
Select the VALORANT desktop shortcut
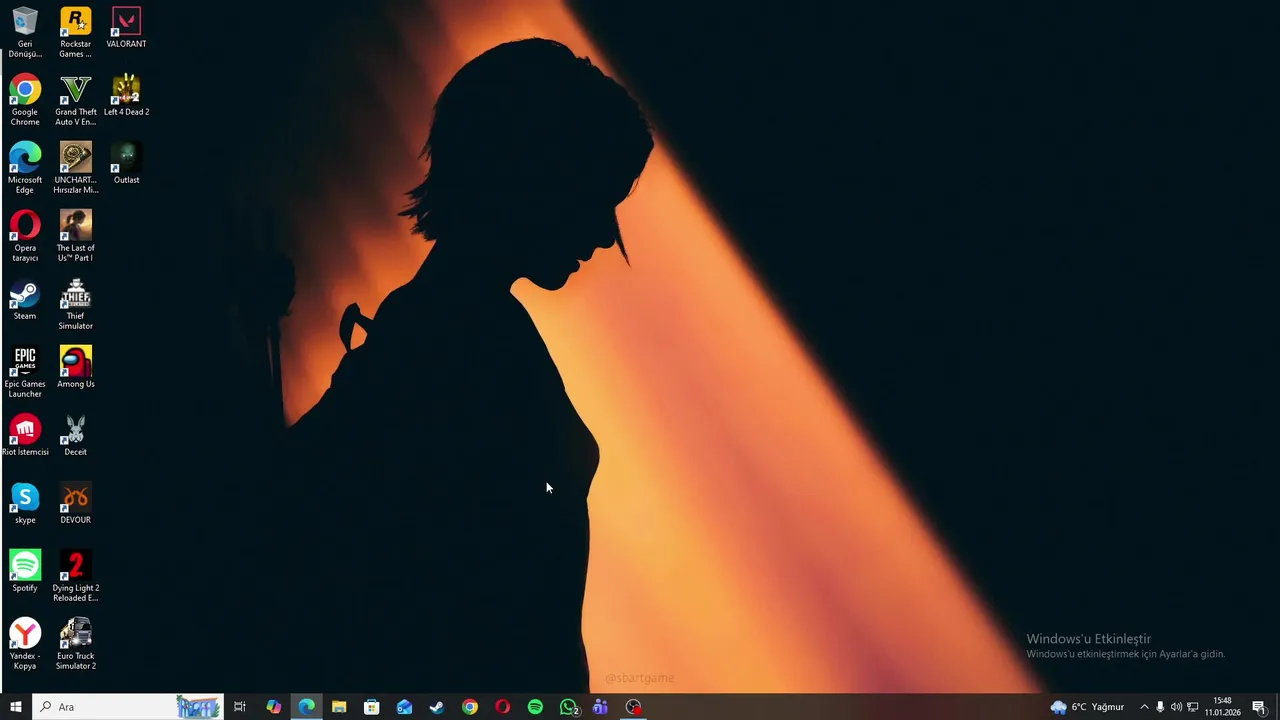click(x=126, y=28)
